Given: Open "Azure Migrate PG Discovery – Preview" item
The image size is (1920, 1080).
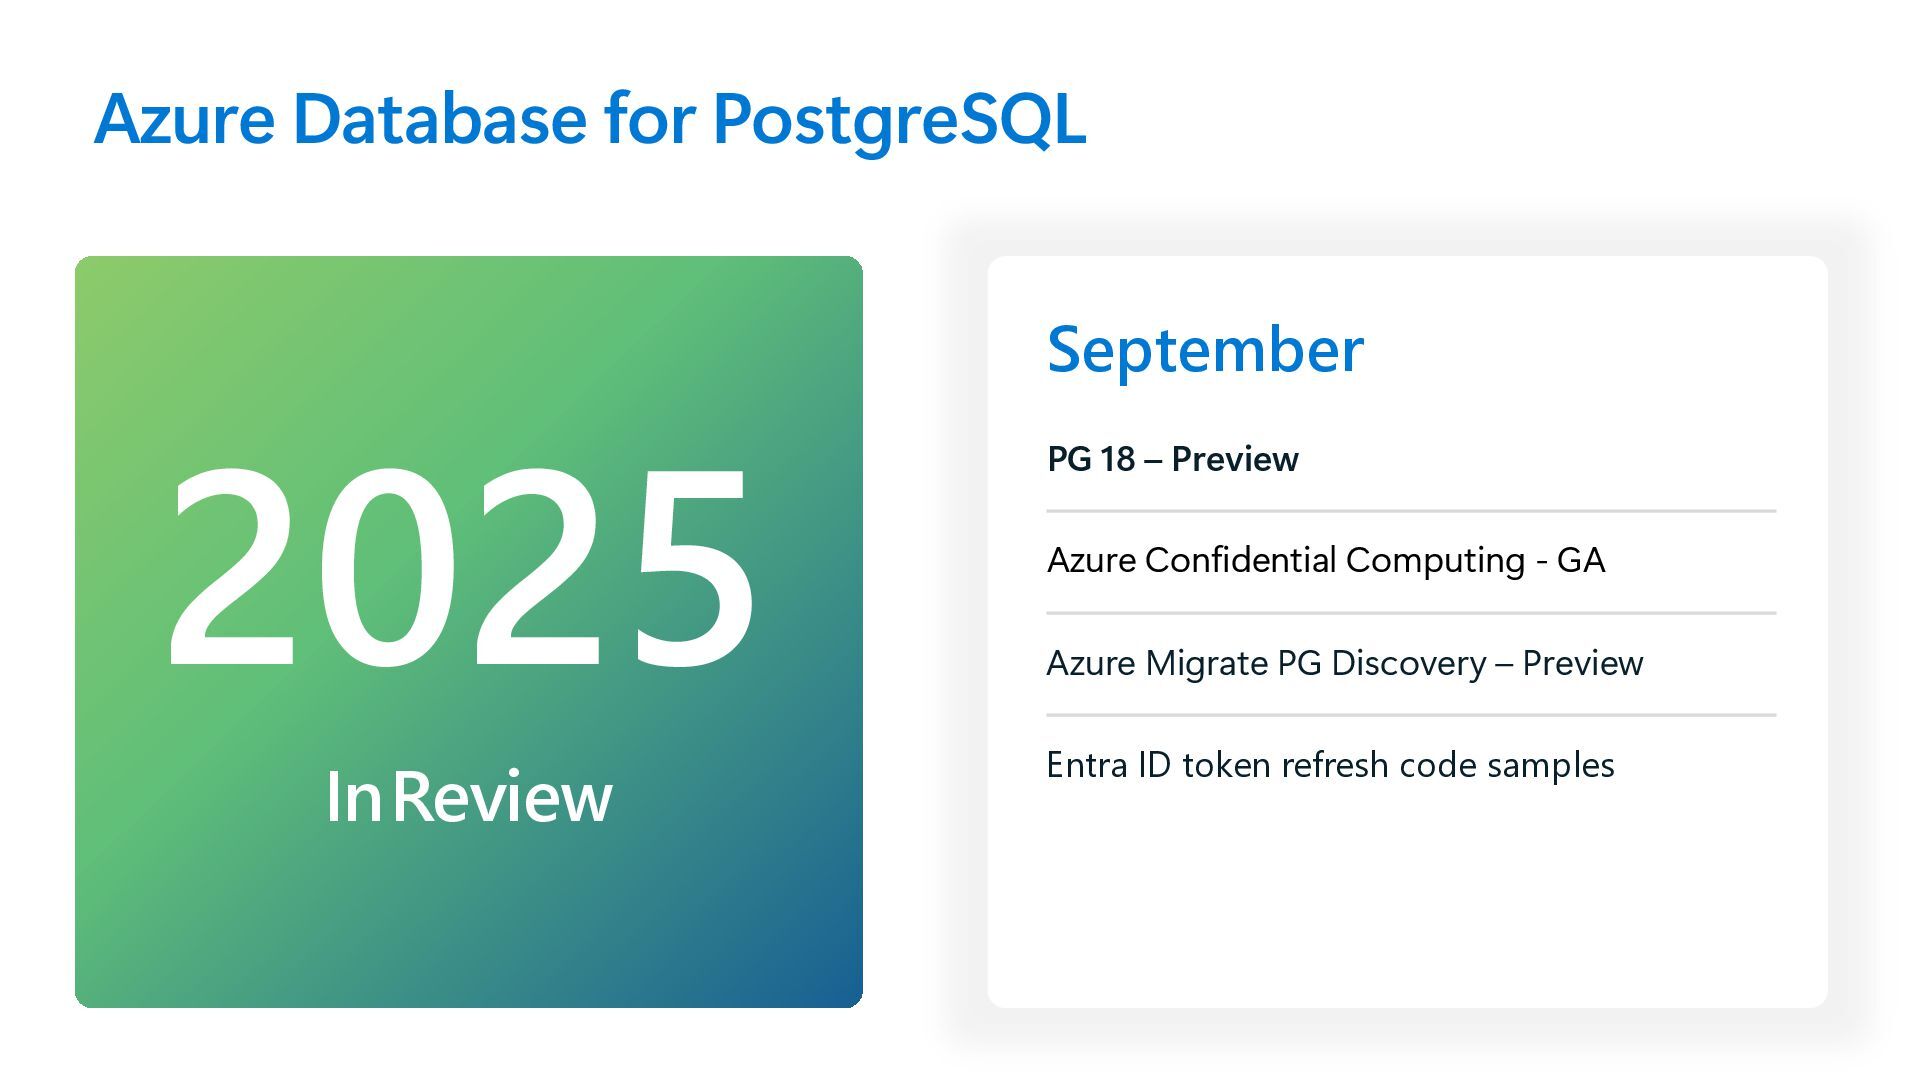Looking at the screenshot, I should point(1344,663).
